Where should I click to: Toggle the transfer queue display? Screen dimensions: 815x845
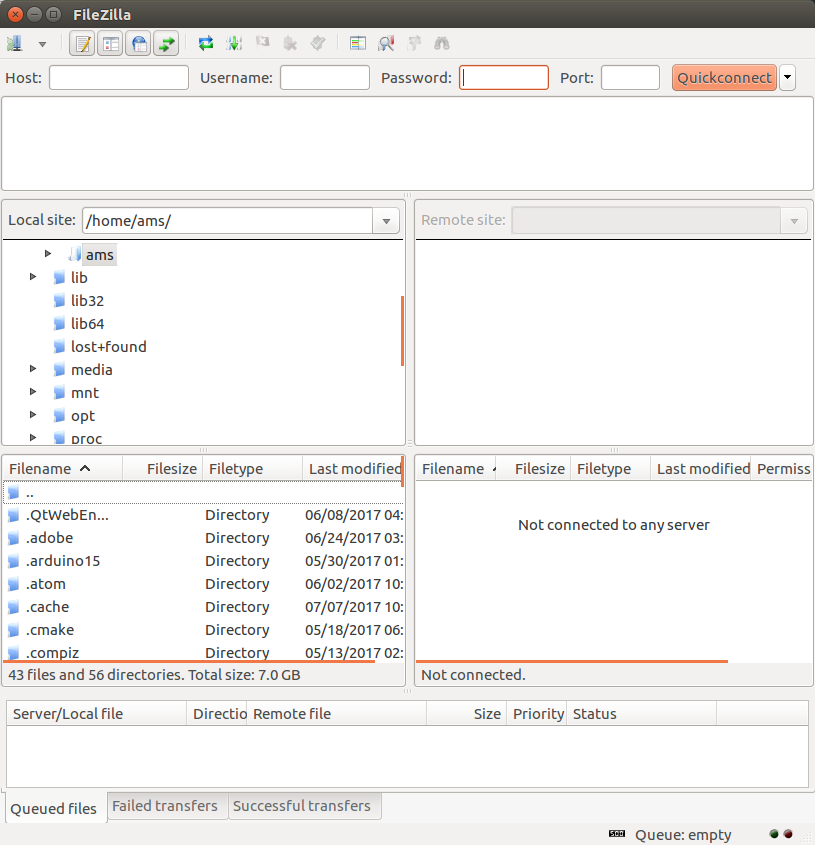click(166, 43)
